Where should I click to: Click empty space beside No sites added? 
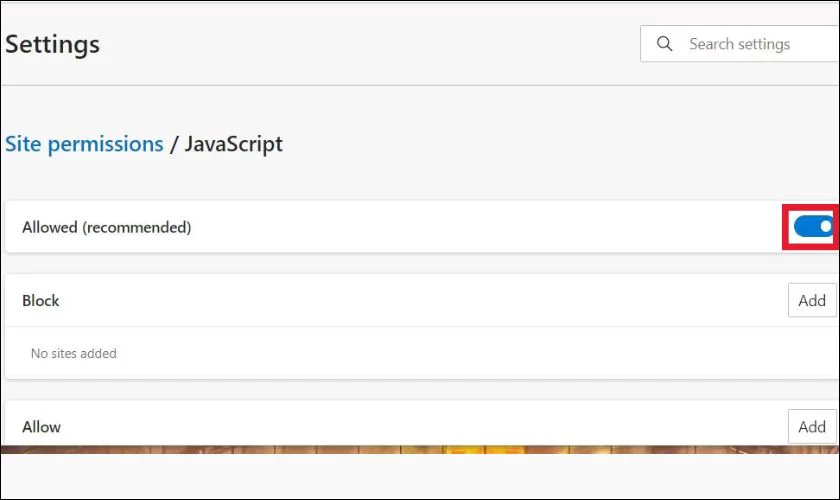455,353
